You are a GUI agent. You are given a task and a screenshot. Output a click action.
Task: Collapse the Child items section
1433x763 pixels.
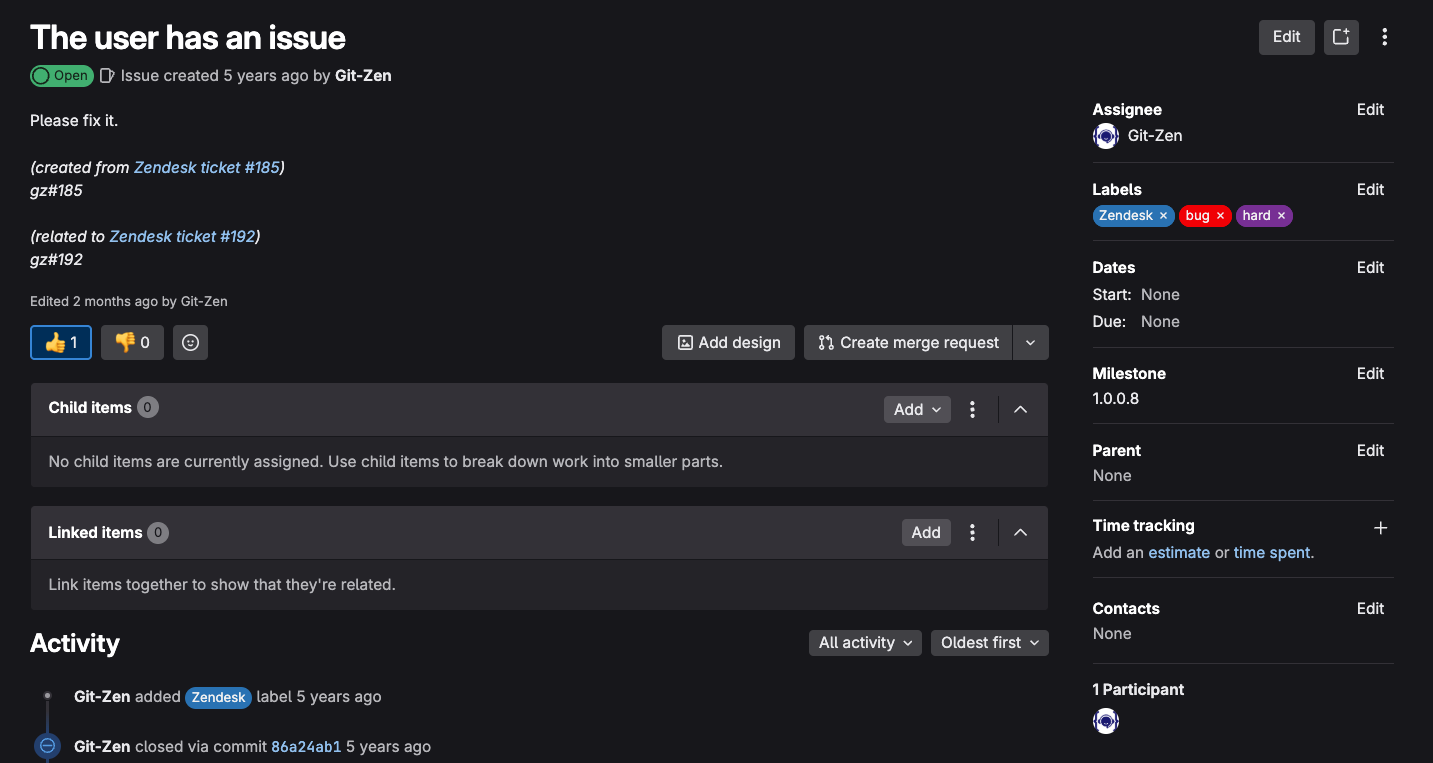pyautogui.click(x=1020, y=409)
